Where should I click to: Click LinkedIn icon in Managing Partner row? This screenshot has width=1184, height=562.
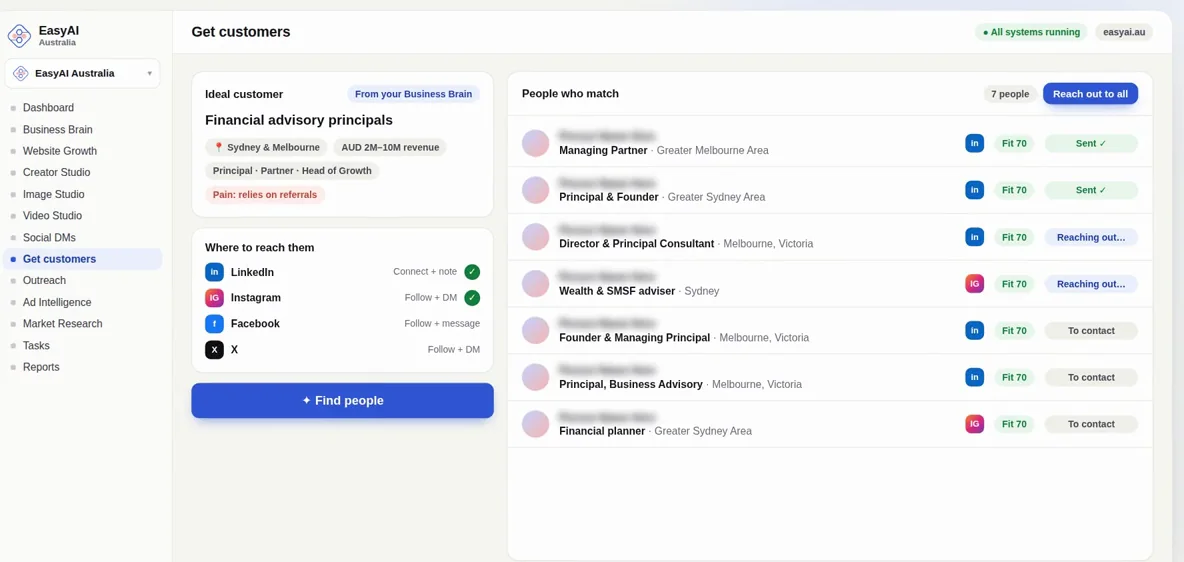click(975, 144)
